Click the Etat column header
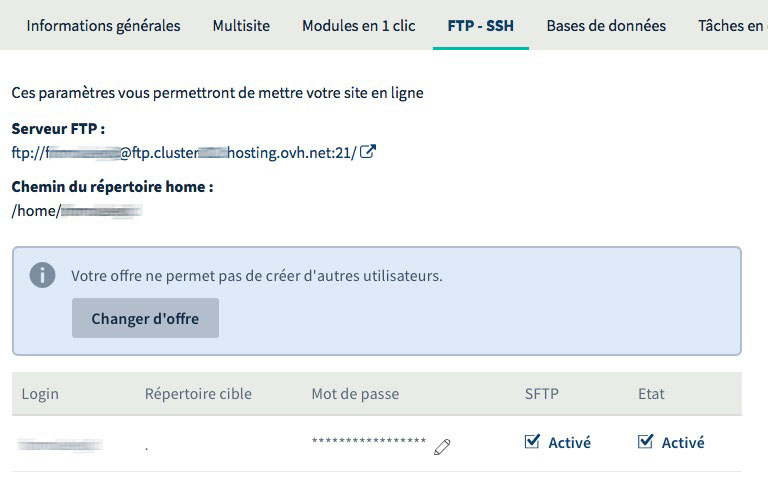 (x=651, y=393)
